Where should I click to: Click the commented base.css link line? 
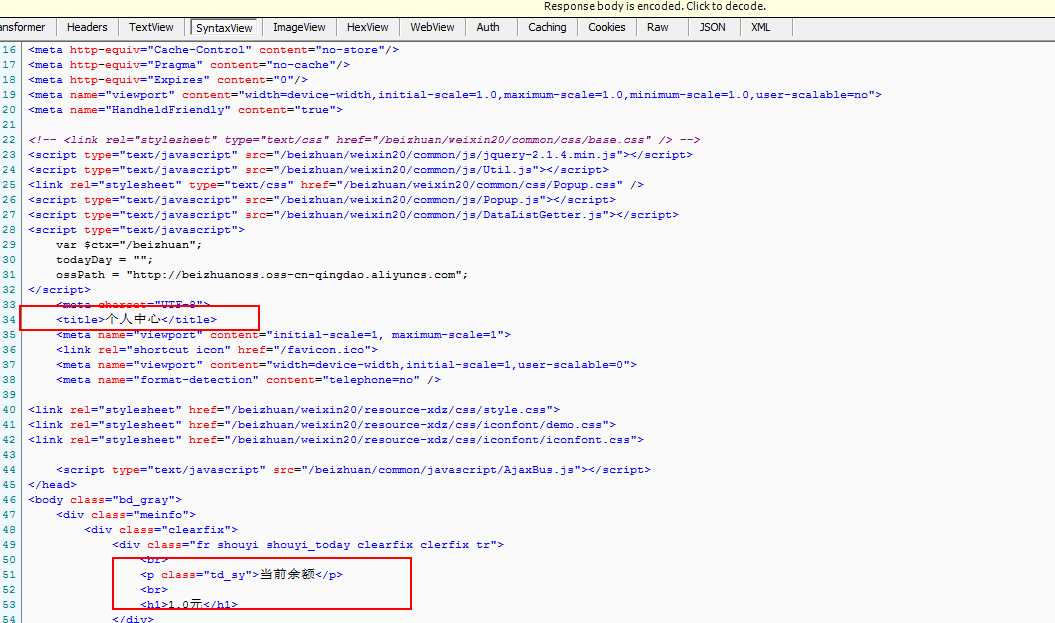[364, 140]
